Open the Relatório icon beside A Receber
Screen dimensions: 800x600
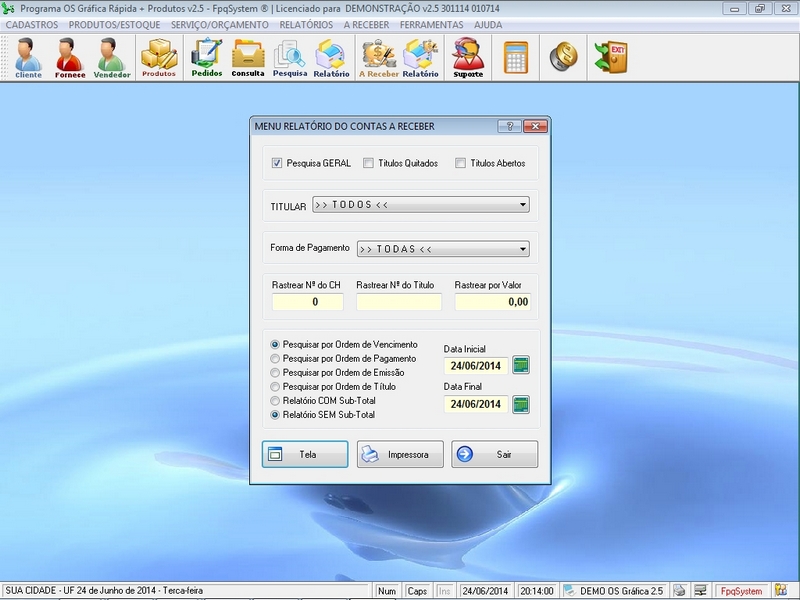420,58
